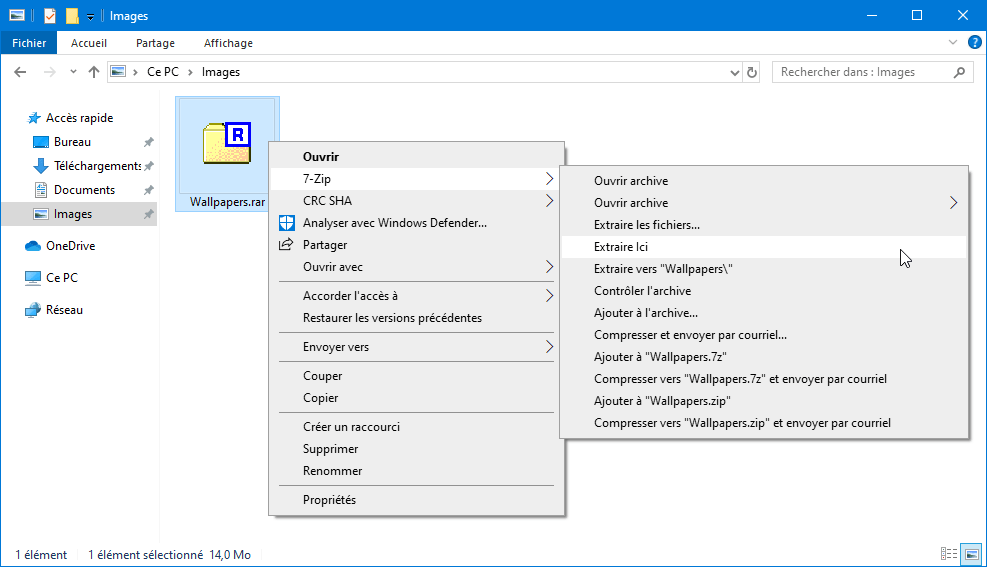Screen dimensions: 987x567
Task: Choose Créer un raccourci
Action: (416, 427)
